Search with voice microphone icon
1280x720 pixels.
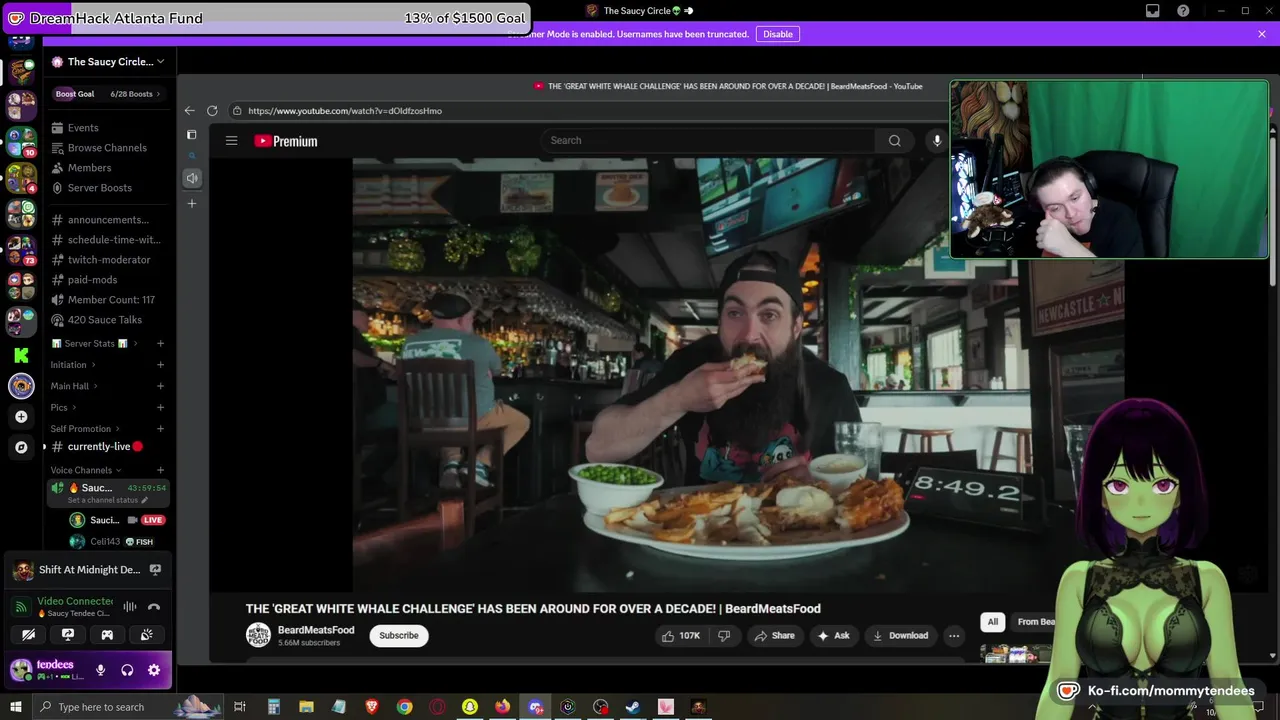[x=937, y=140]
